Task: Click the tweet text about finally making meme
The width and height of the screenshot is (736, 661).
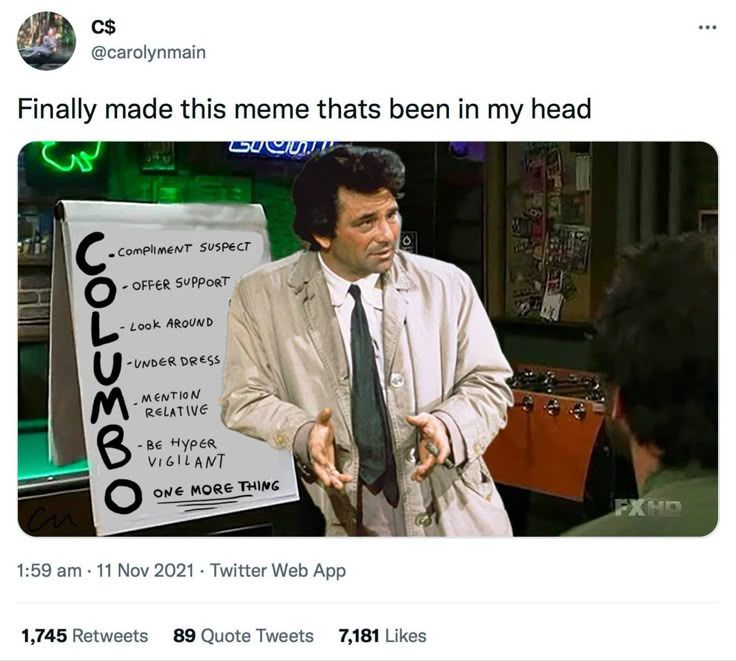Action: 304,109
